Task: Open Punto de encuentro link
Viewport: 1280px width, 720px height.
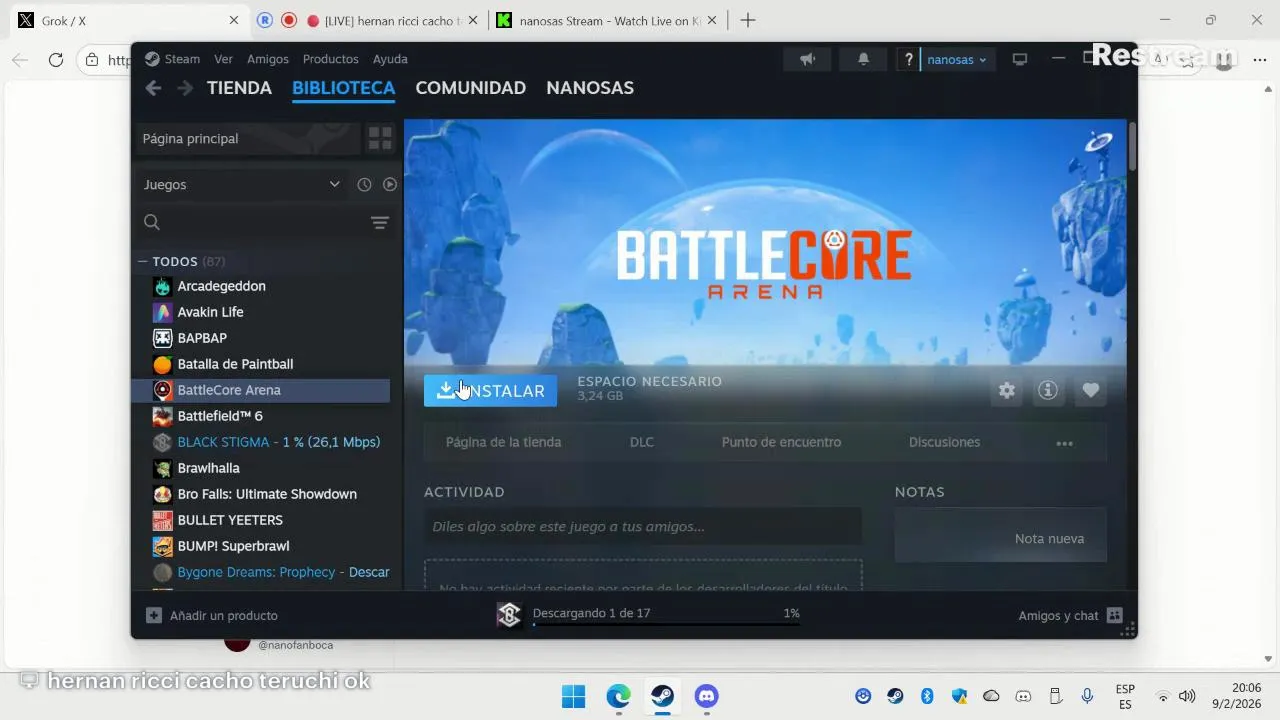Action: 781,442
